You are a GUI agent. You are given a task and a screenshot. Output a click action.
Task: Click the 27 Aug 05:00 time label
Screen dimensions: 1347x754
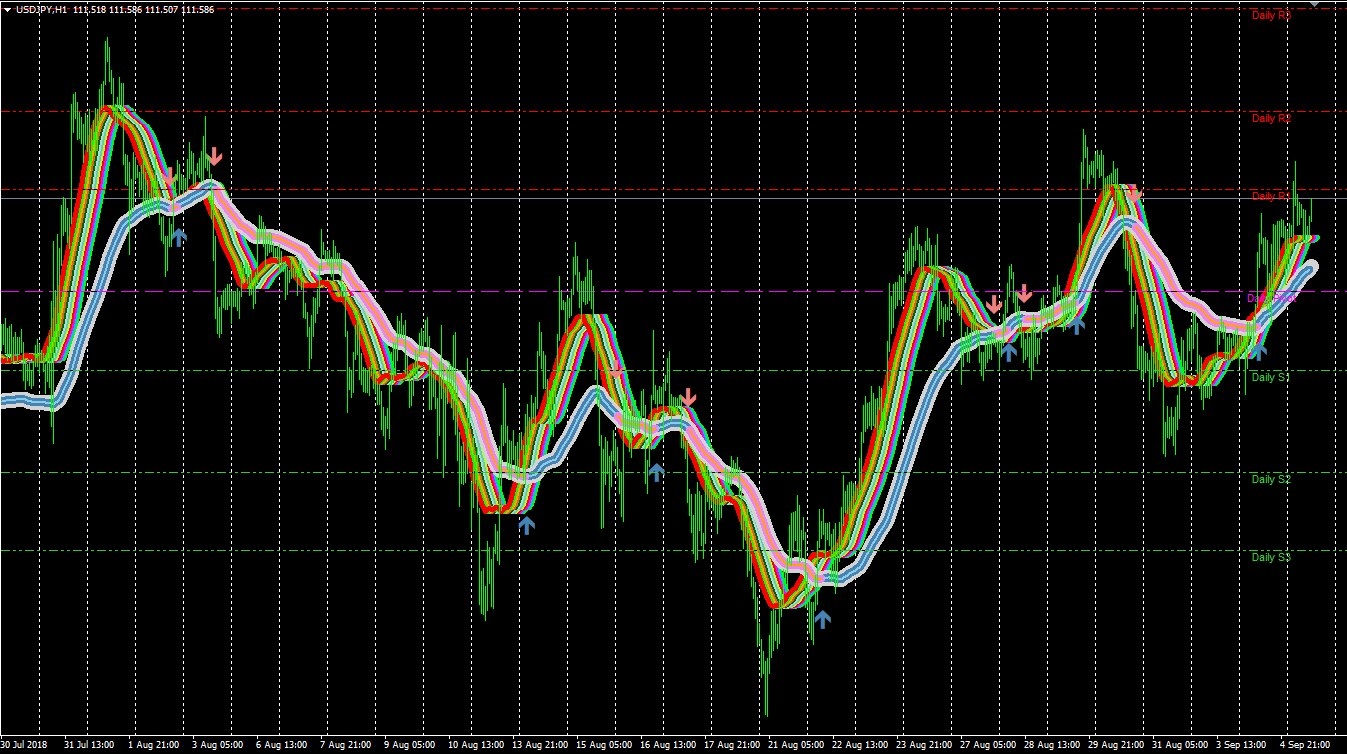coord(989,745)
